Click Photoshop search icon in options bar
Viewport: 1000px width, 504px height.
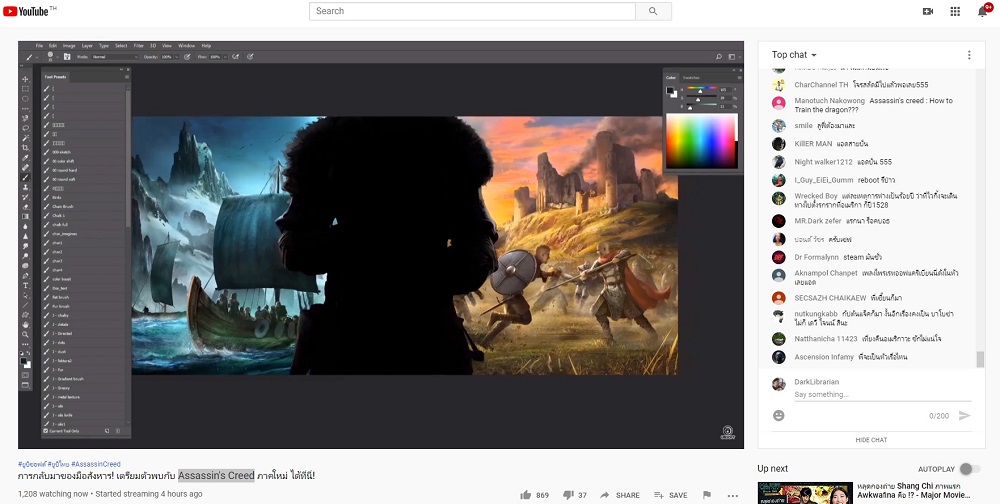click(x=719, y=57)
